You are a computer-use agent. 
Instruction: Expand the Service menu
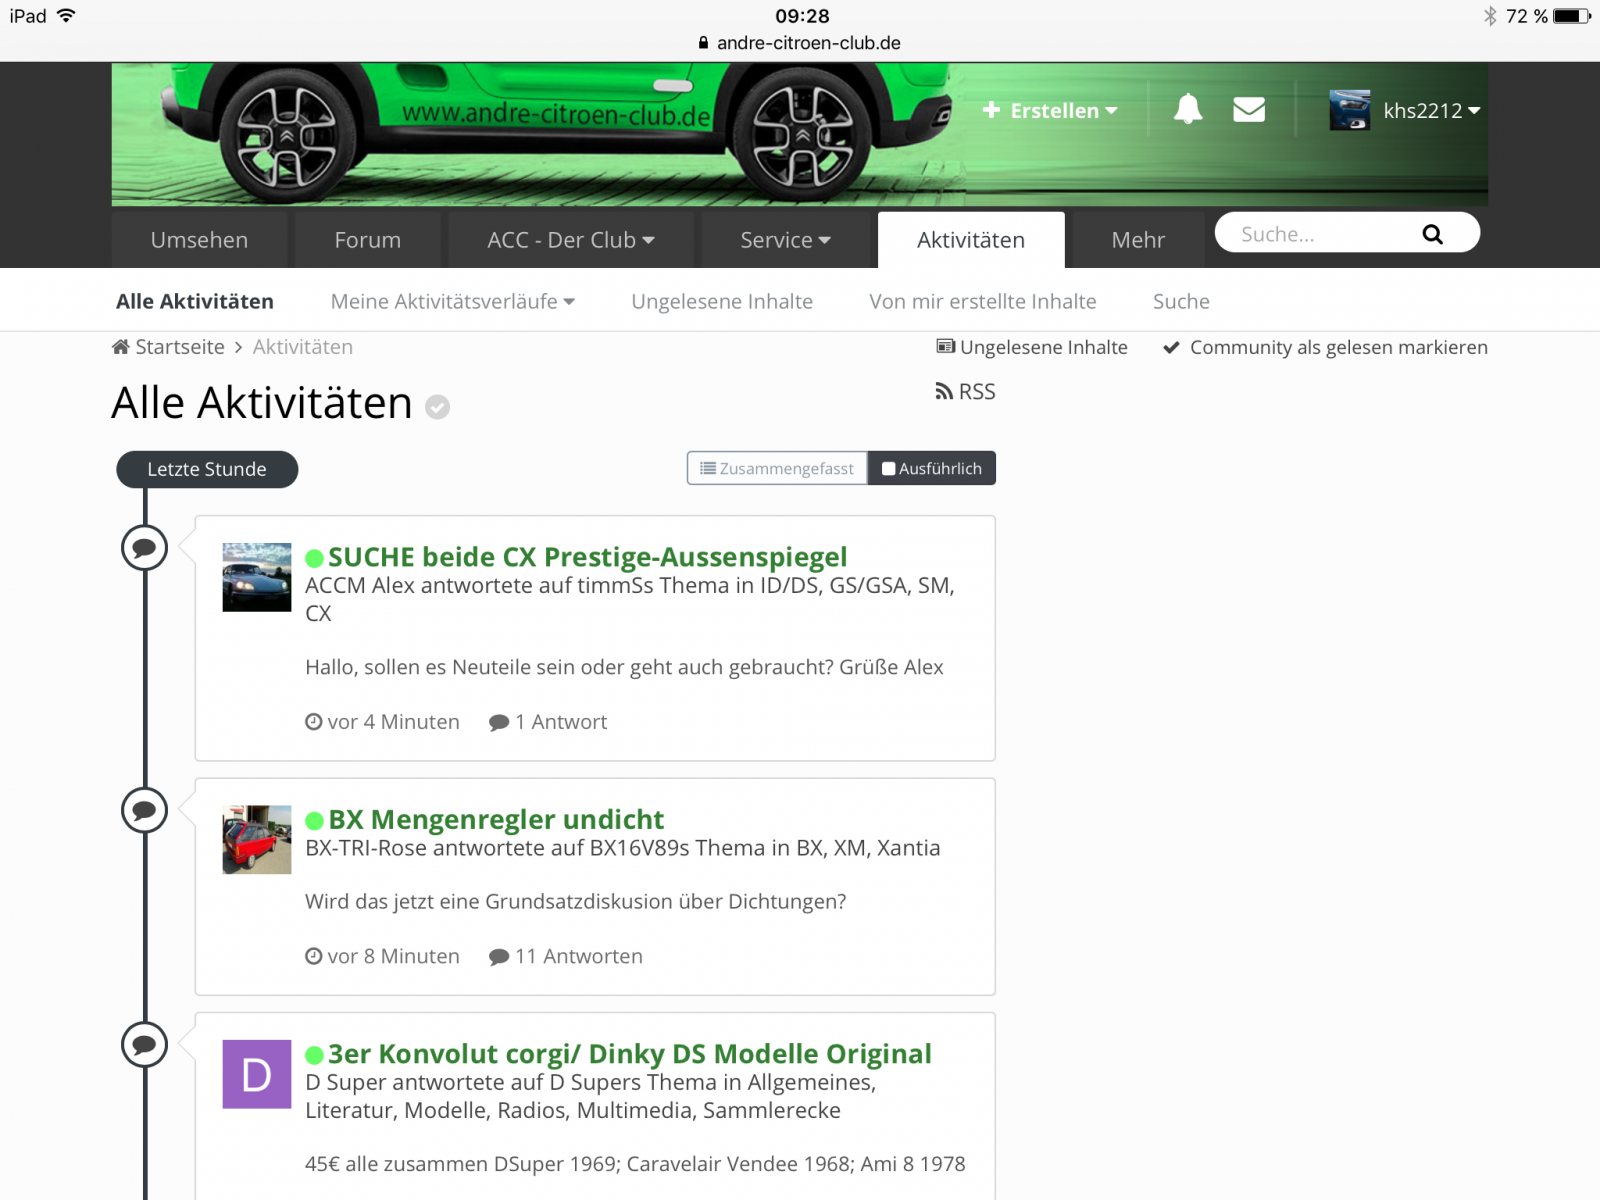tap(786, 240)
